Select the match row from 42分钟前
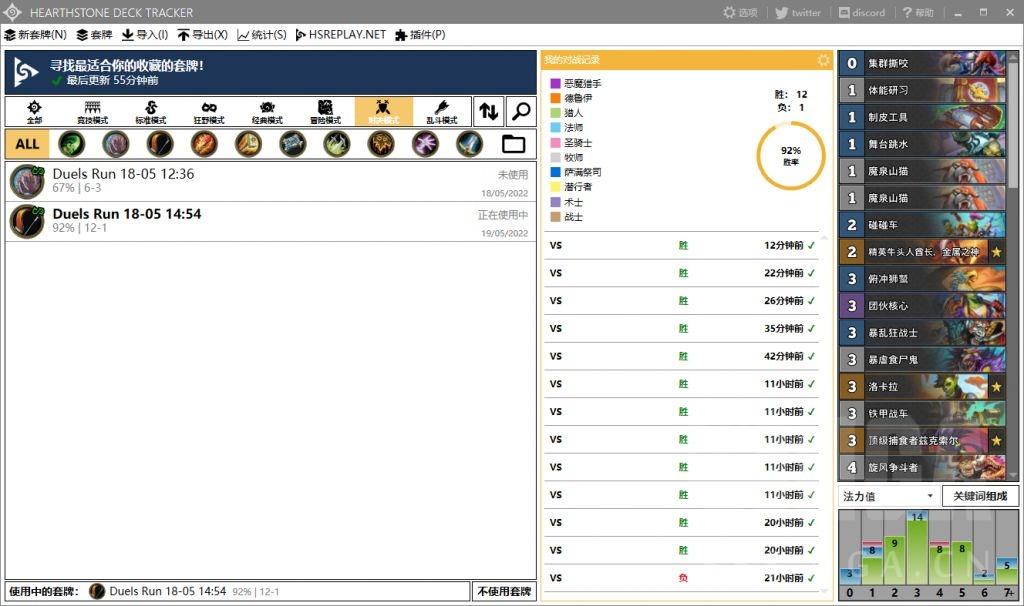The height and width of the screenshot is (606, 1024). [x=681, y=356]
